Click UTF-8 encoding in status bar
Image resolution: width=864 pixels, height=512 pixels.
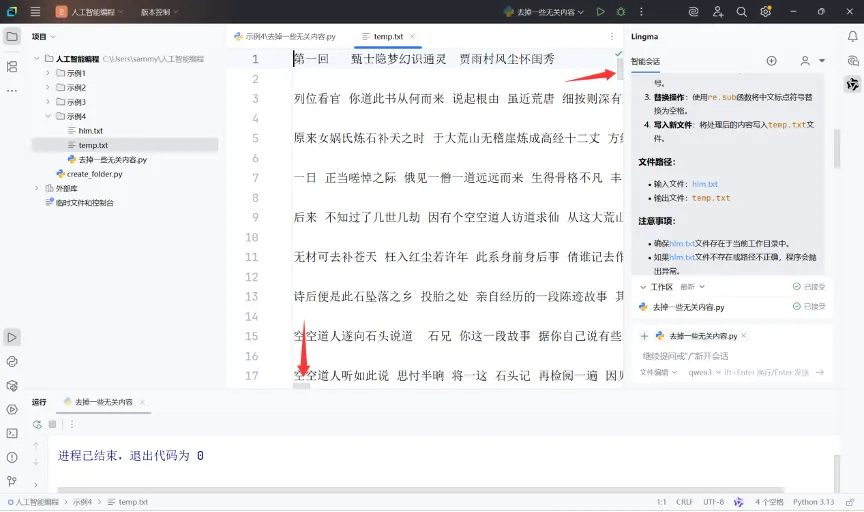pyautogui.click(x=714, y=502)
